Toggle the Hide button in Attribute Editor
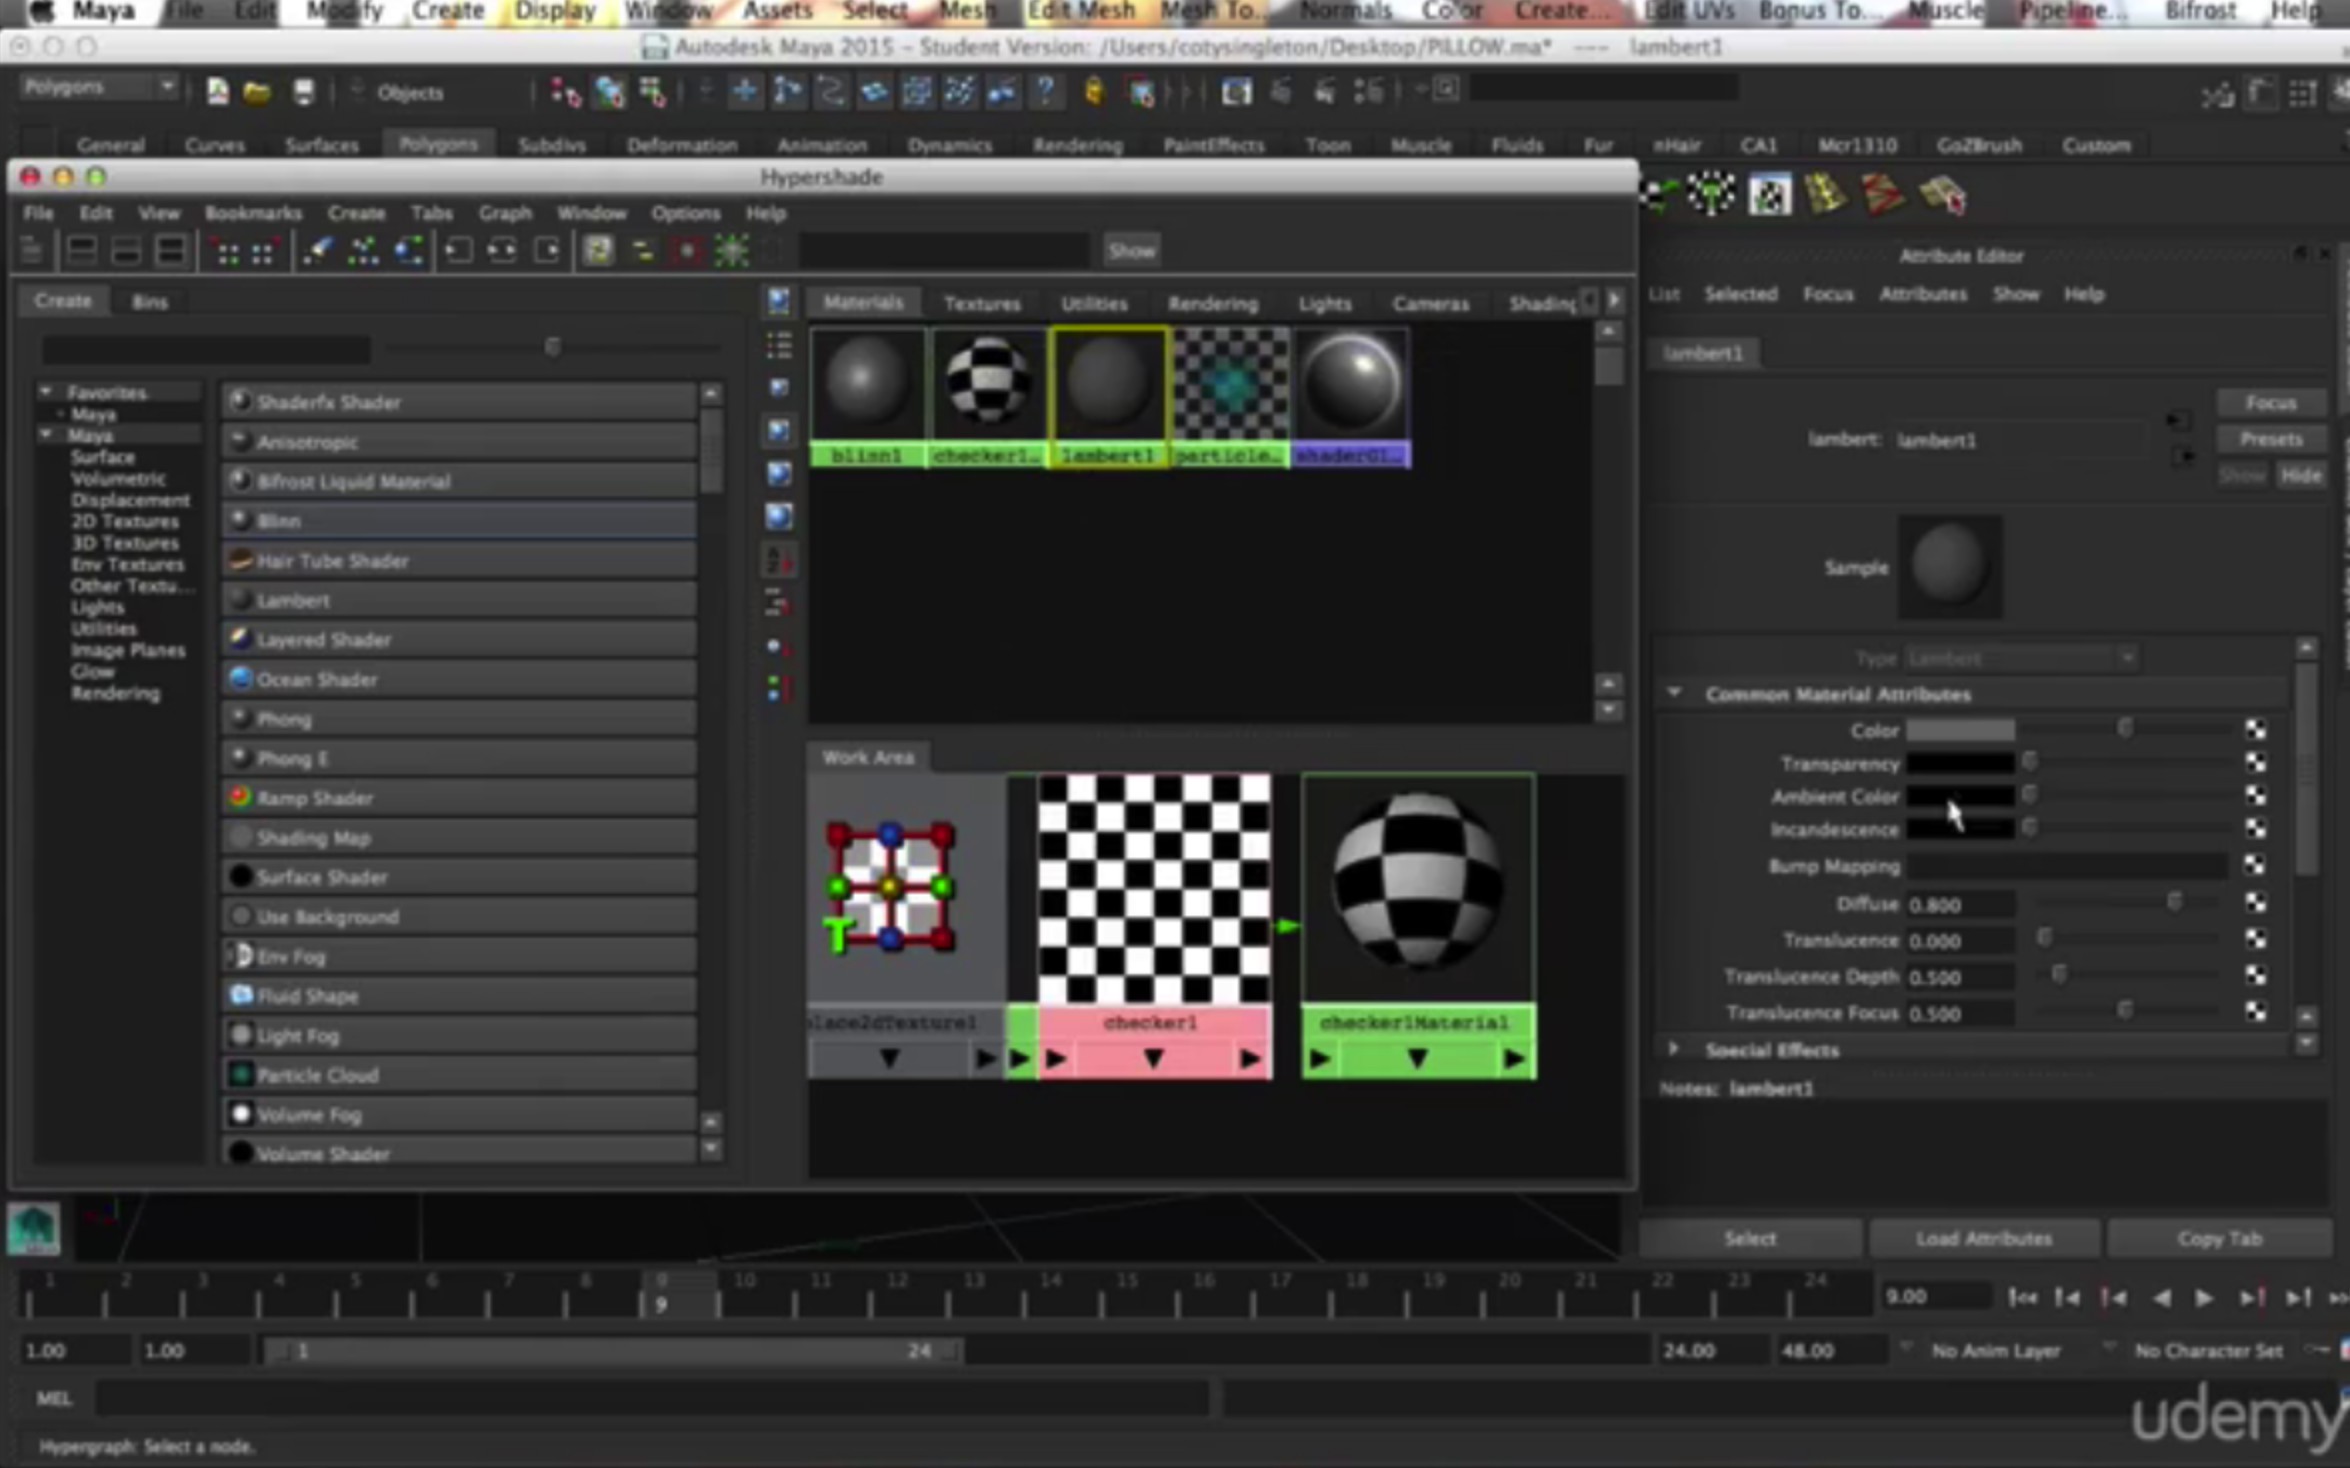This screenshot has width=2350, height=1468. (2300, 476)
